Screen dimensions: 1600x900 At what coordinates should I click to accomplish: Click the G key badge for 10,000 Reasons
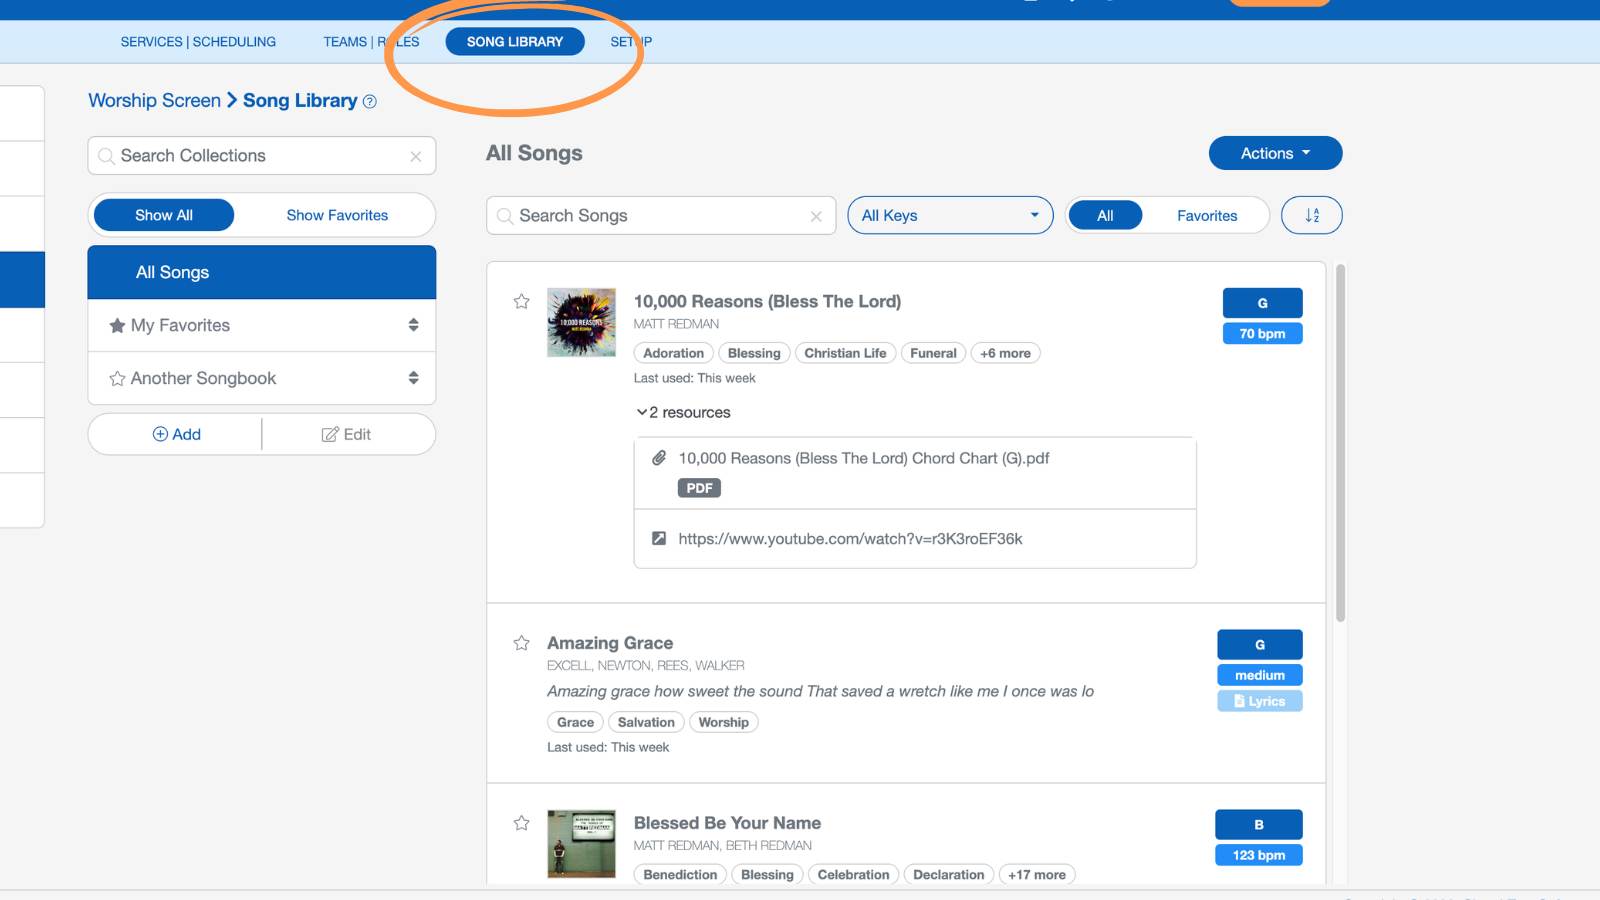(x=1262, y=303)
